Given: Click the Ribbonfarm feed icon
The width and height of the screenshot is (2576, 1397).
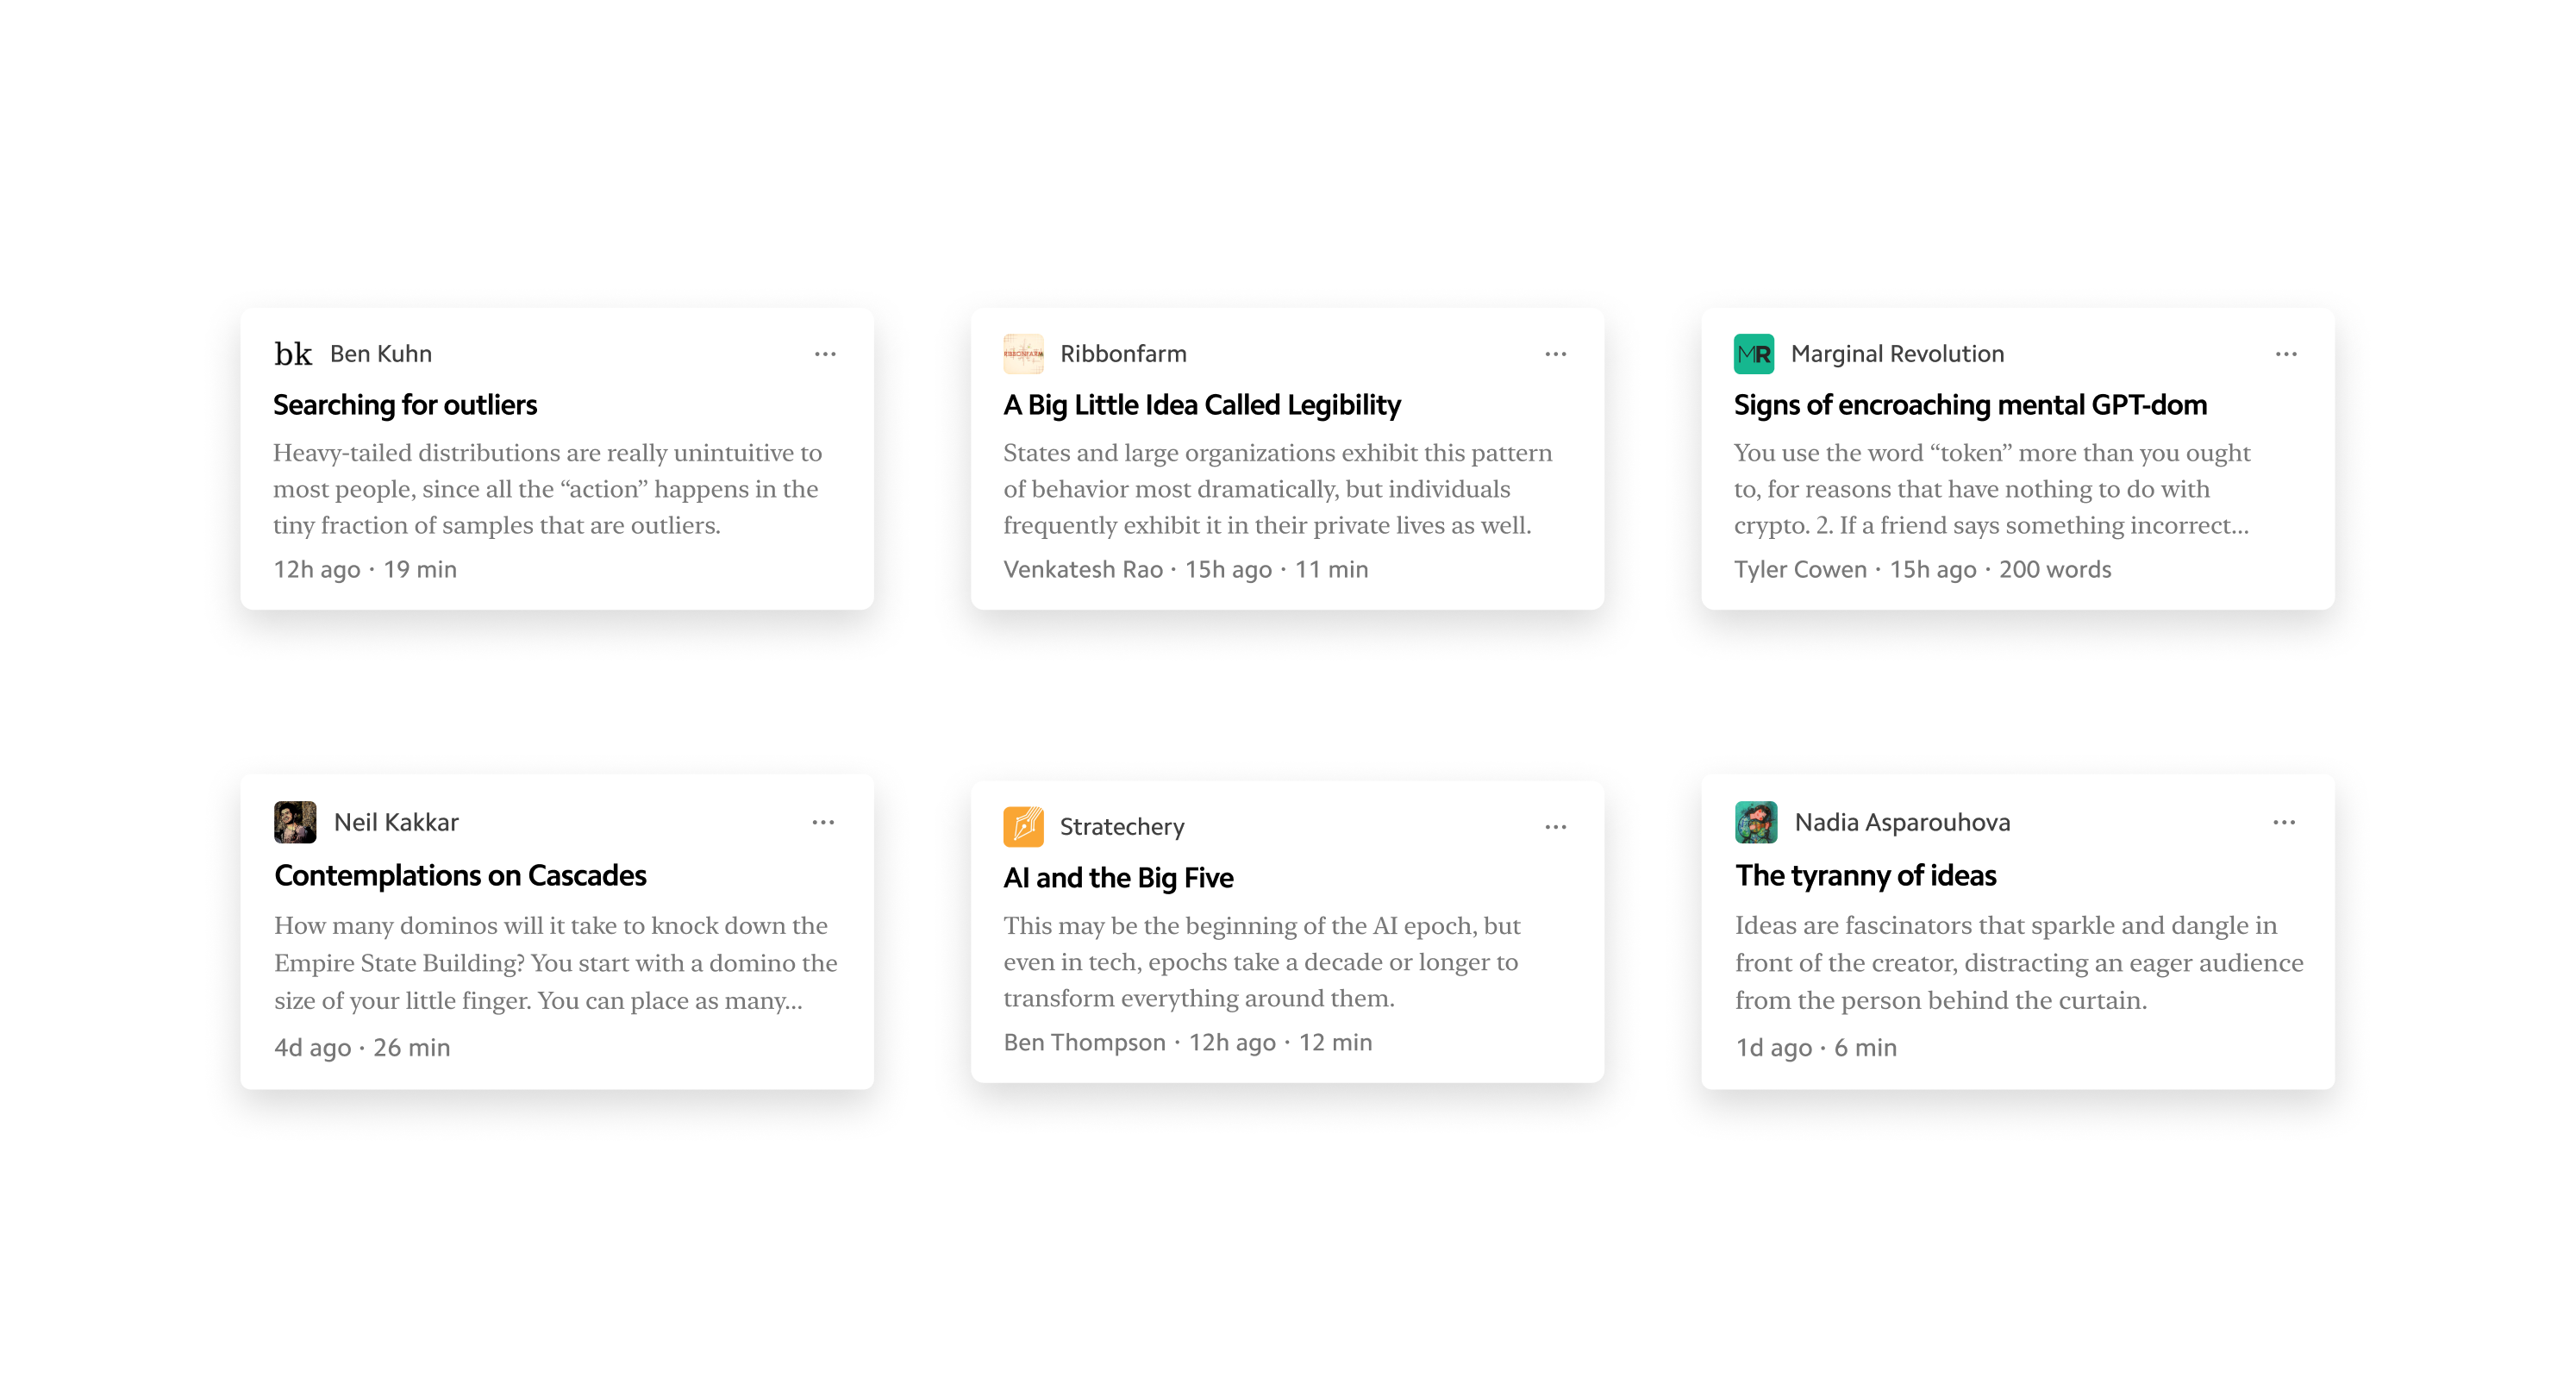Looking at the screenshot, I should [1023, 354].
